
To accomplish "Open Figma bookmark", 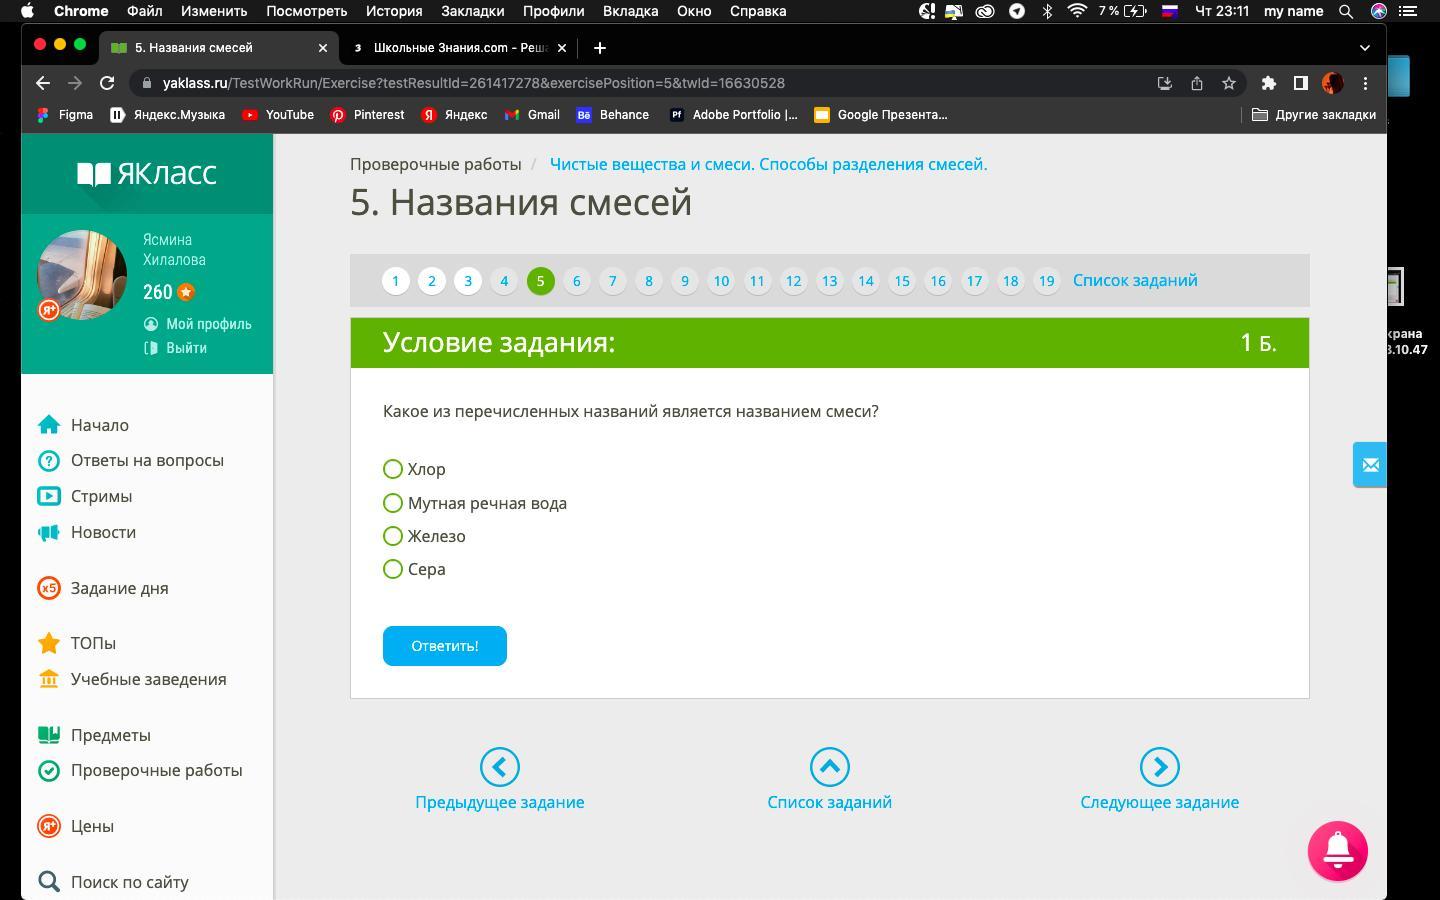I will 65,115.
